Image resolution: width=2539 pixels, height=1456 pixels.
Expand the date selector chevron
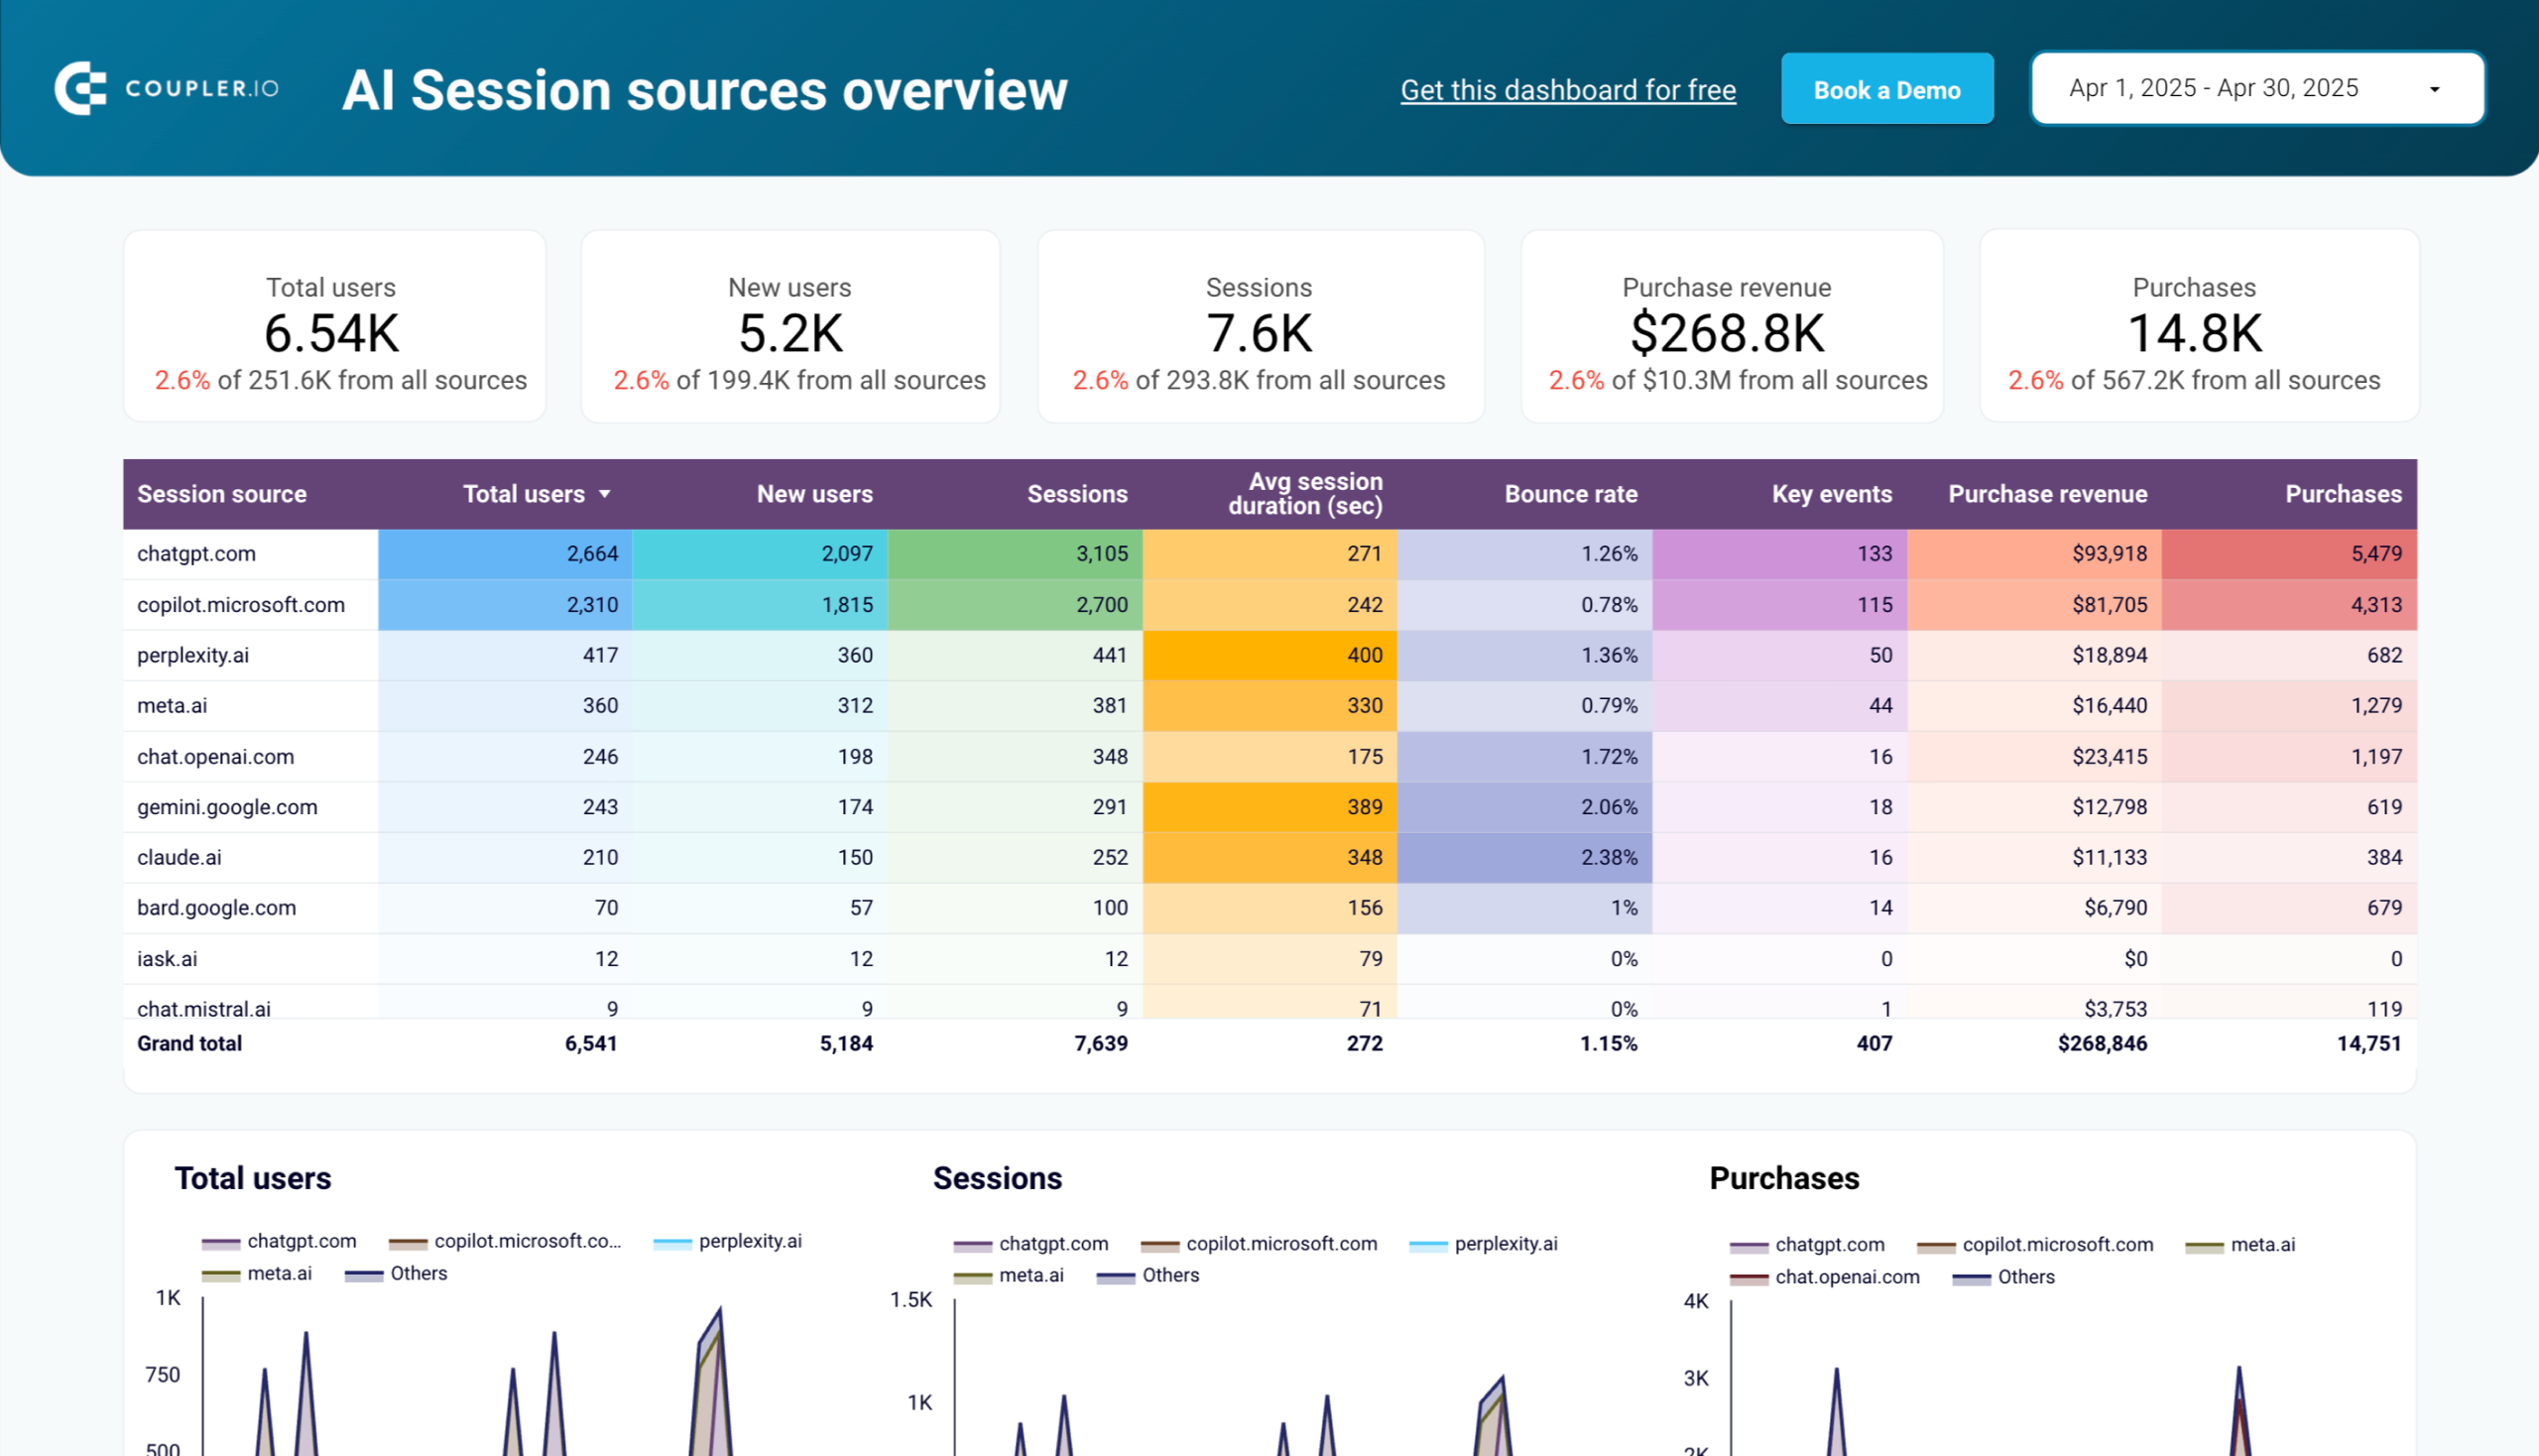point(2434,88)
